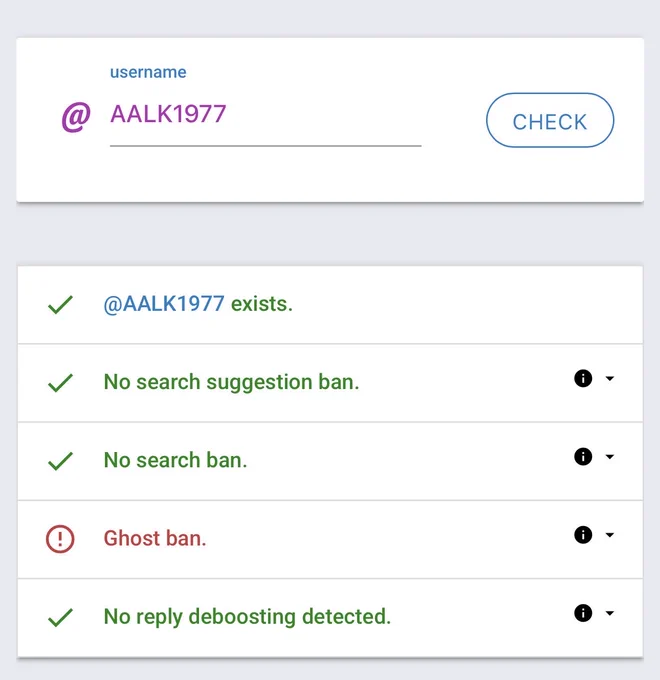Viewport: 660px width, 680px height.
Task: Click info icon for Ghost ban
Action: coord(583,534)
